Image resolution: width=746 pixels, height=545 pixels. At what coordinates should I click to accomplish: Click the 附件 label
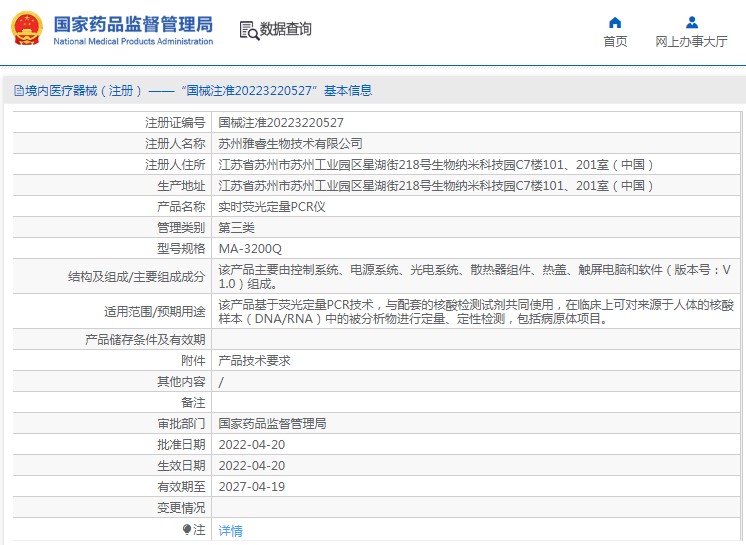(193, 361)
